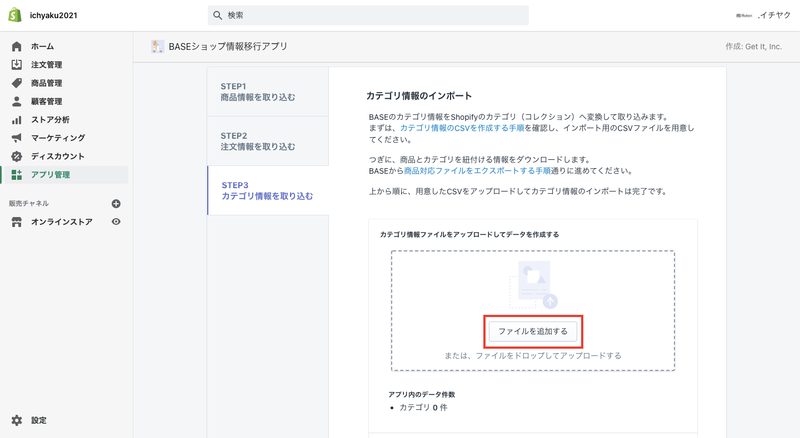View online store via eye icon
This screenshot has width=800, height=438.
(116, 222)
